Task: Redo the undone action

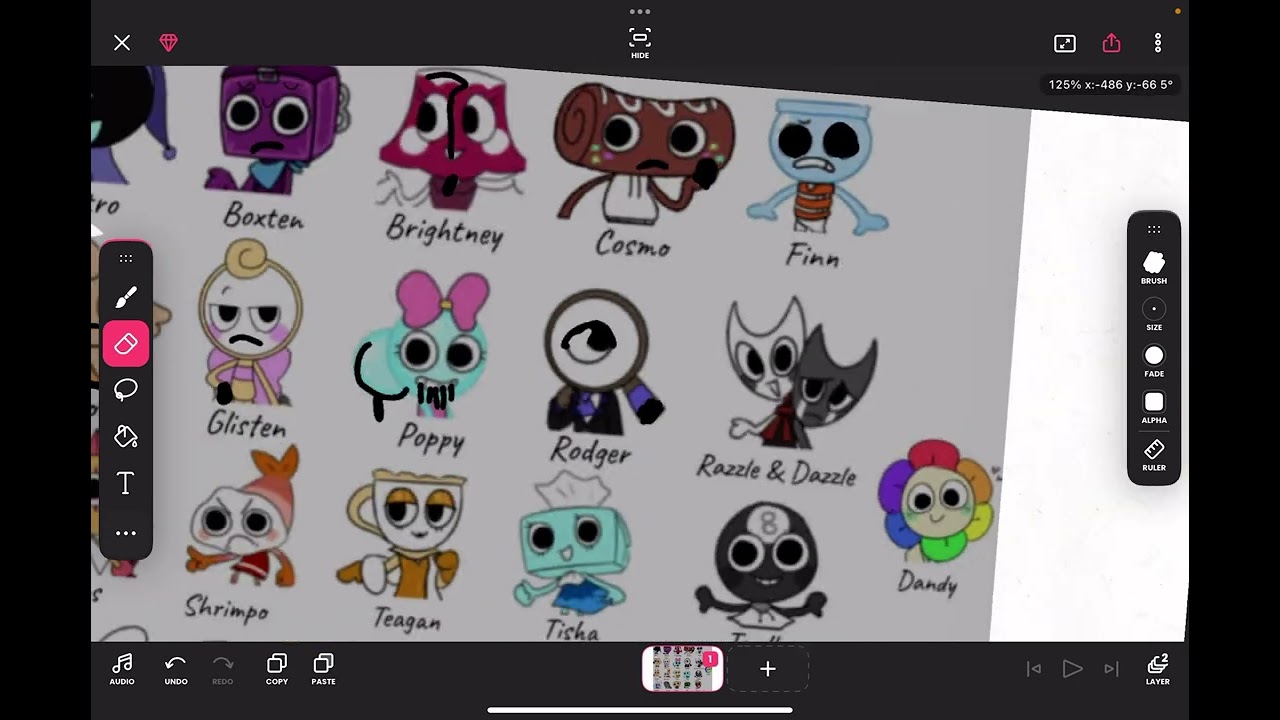Action: [223, 669]
